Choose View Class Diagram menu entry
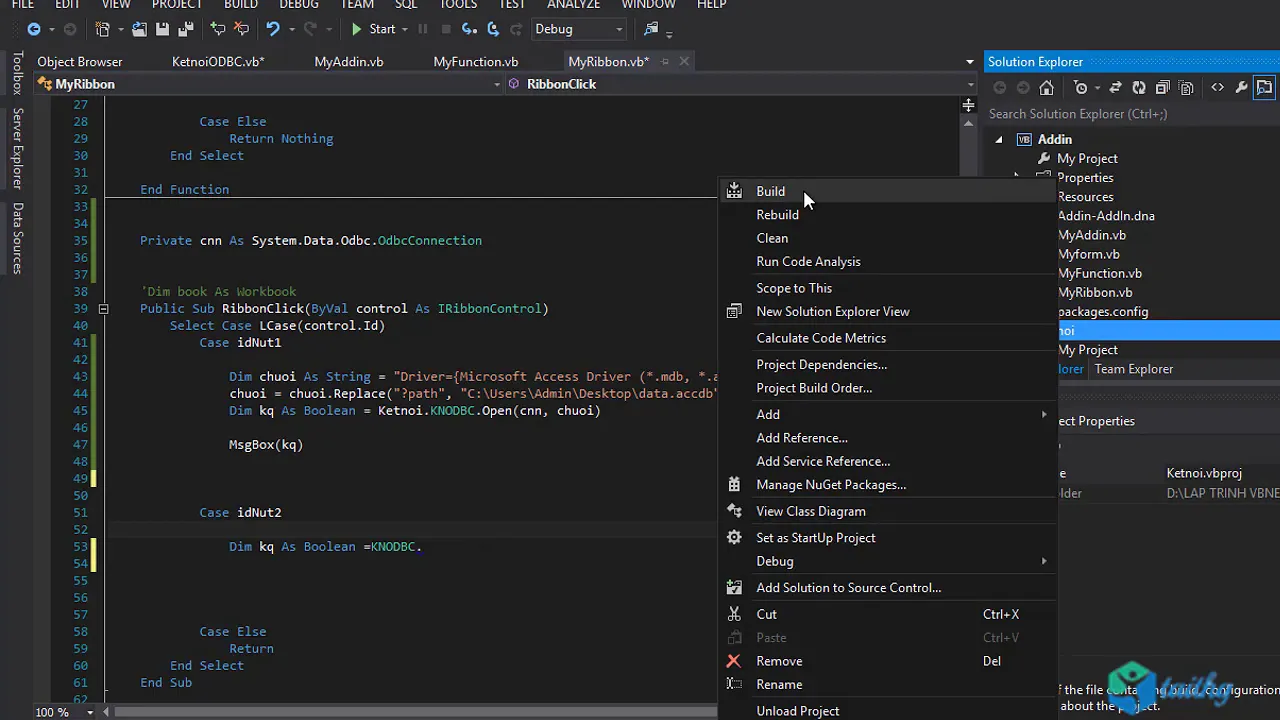The width and height of the screenshot is (1280, 720). tap(888, 511)
